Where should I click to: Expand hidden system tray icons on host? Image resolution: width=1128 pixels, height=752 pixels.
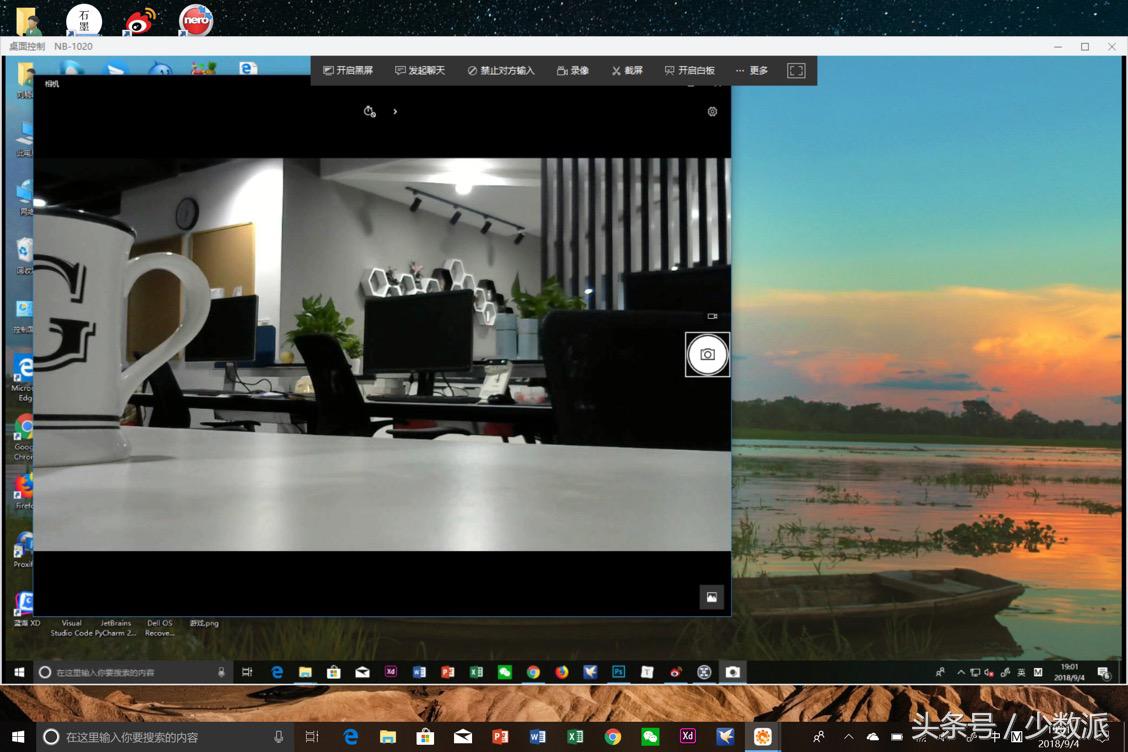click(x=848, y=737)
